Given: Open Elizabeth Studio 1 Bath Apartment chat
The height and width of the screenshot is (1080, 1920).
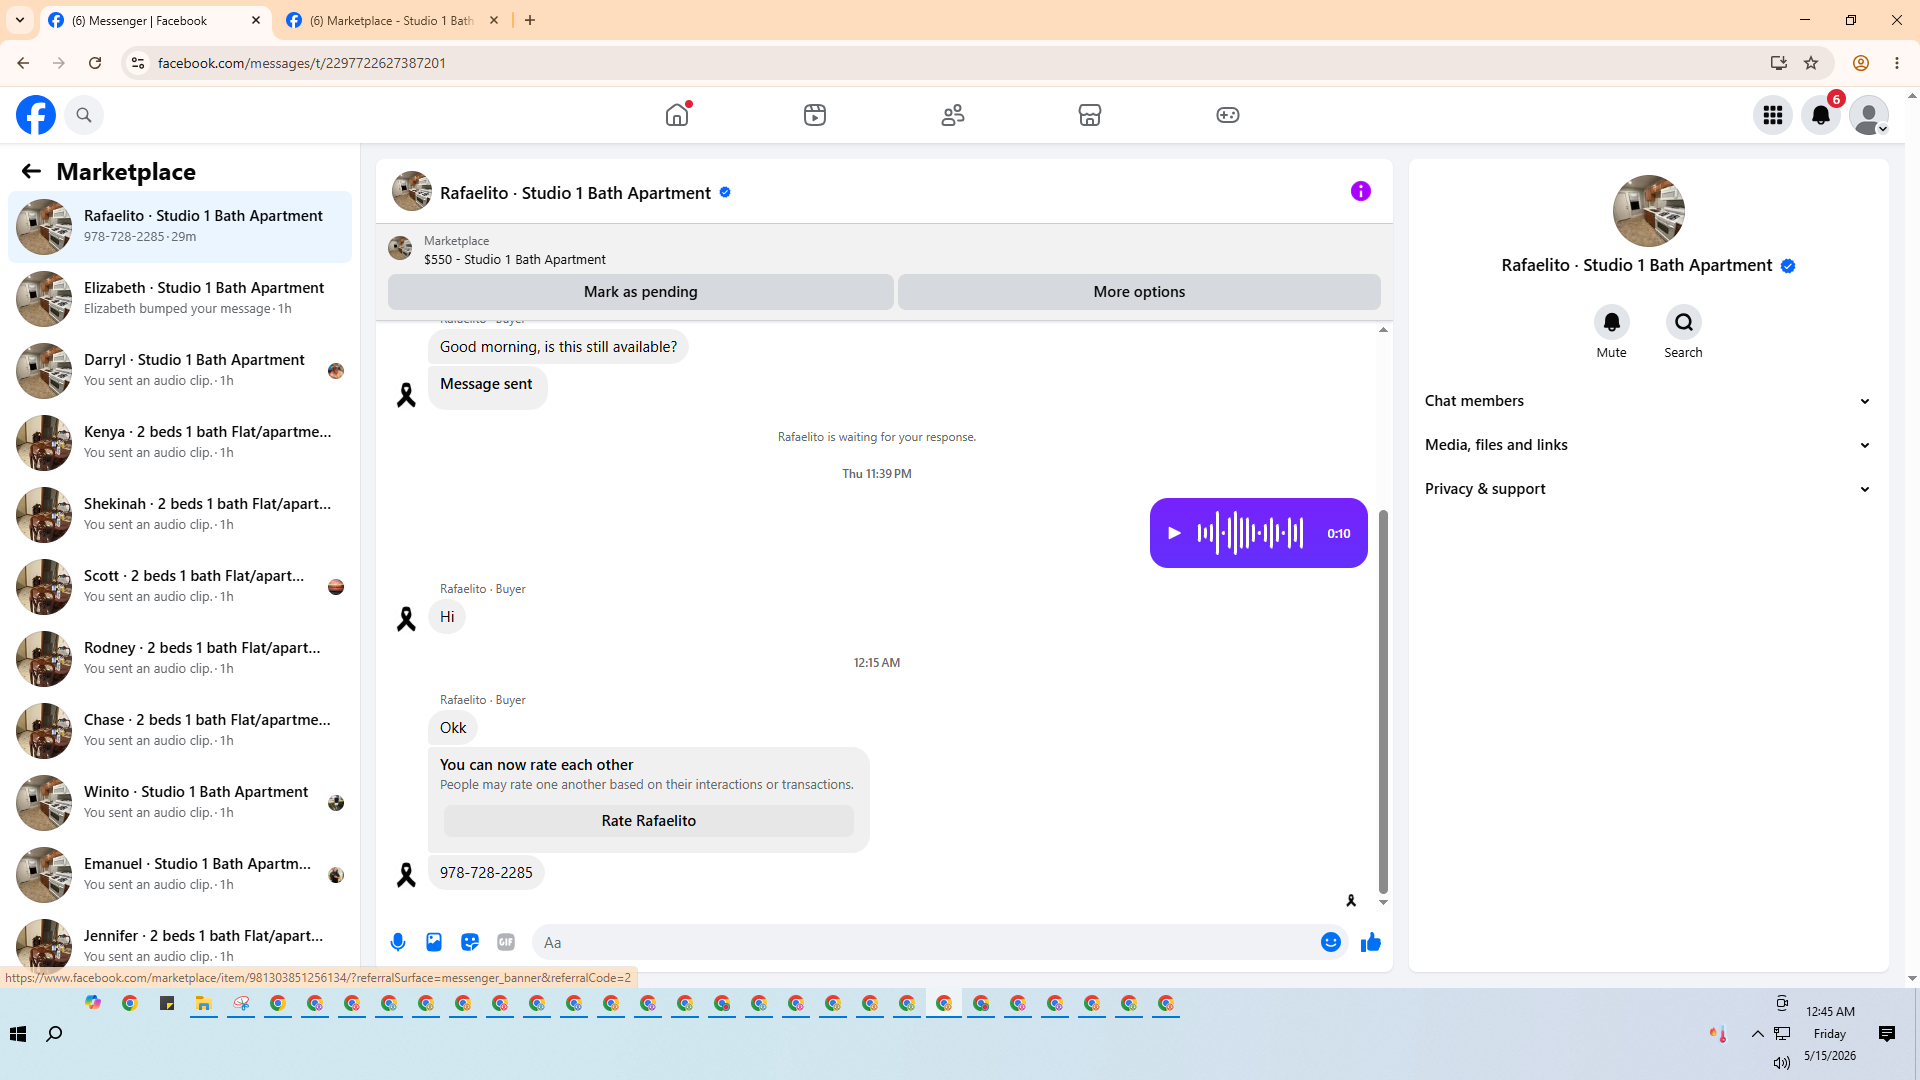Looking at the screenshot, I should 180,299.
